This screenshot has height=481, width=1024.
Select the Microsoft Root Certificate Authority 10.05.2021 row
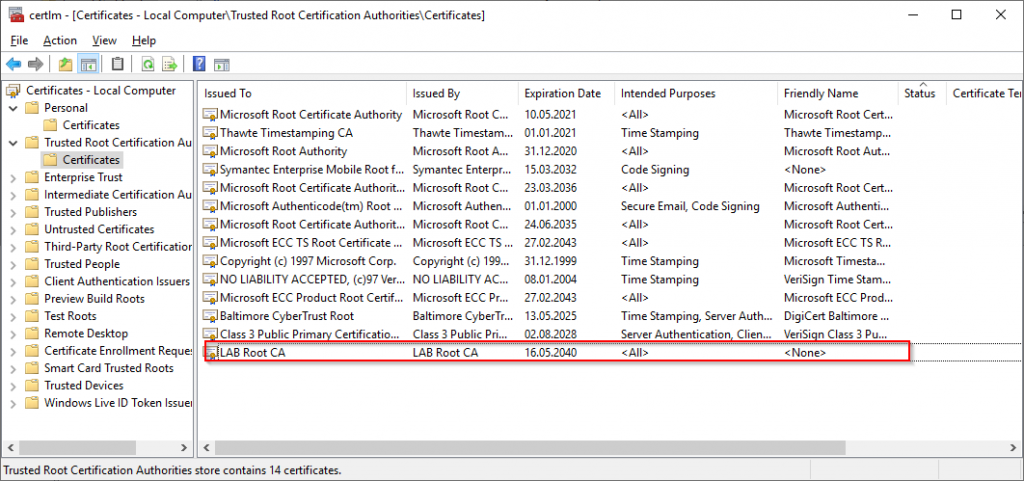click(549, 115)
